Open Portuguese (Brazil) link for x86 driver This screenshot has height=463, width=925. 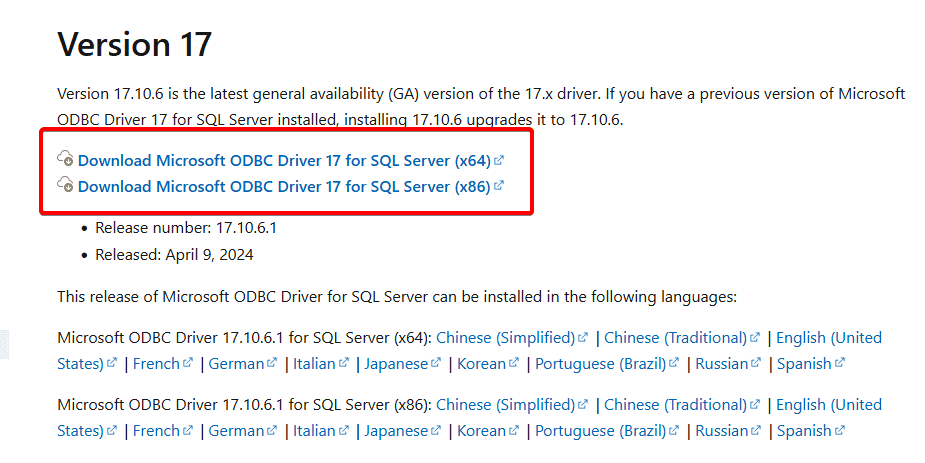click(601, 431)
